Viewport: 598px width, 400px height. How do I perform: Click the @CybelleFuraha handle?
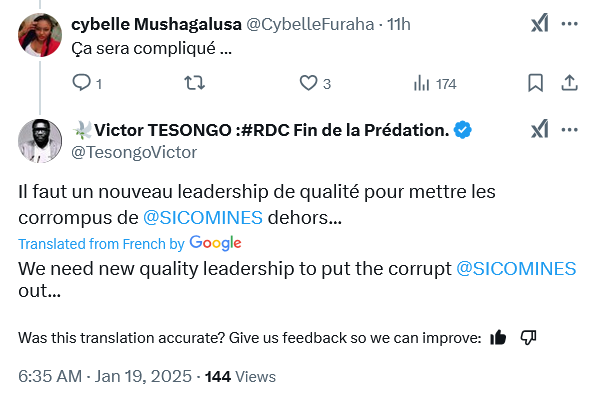tap(310, 24)
